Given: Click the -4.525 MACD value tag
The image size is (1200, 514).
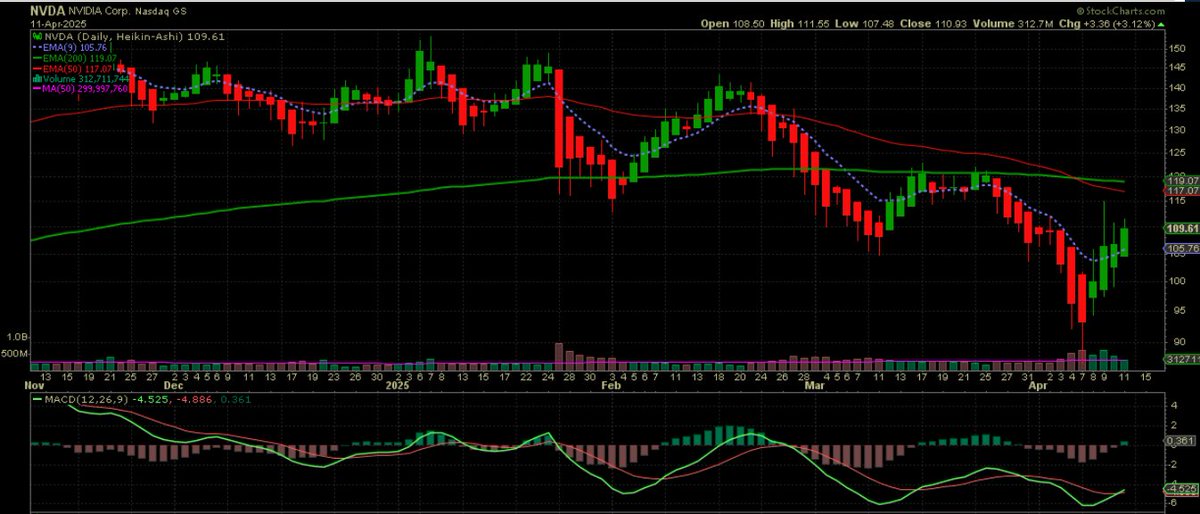Looking at the screenshot, I should pos(1182,488).
